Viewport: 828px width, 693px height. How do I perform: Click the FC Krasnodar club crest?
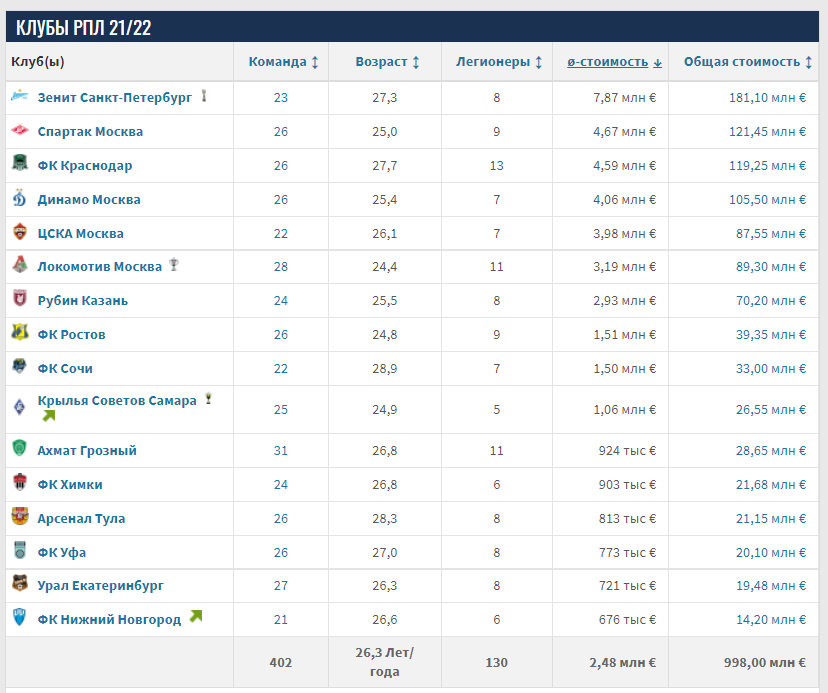(20, 163)
